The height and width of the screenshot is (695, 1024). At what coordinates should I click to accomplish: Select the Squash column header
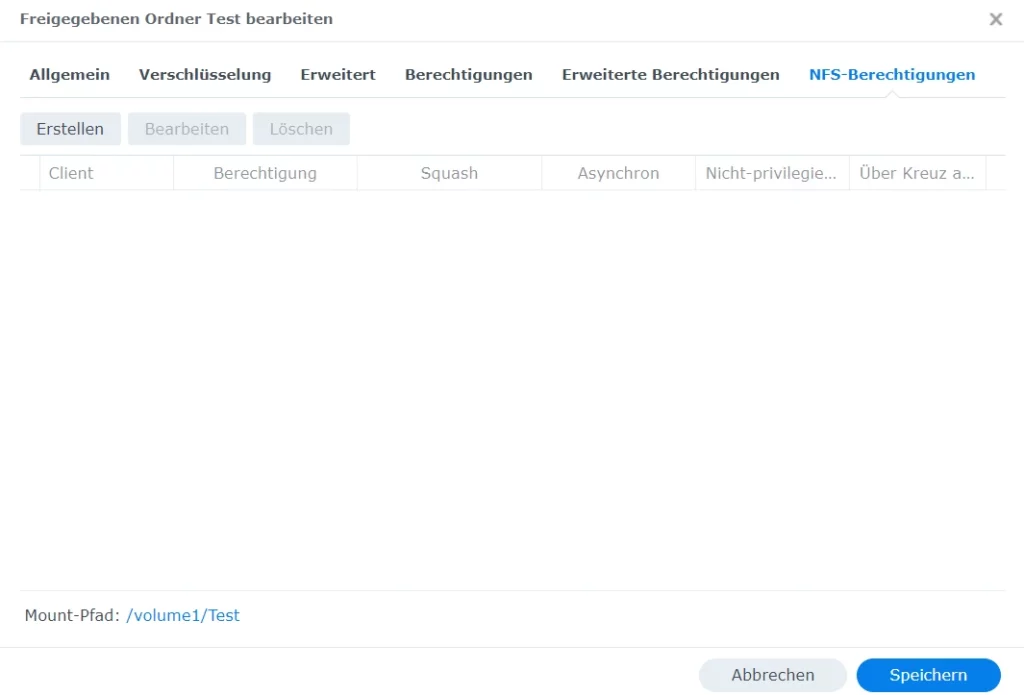[x=449, y=173]
